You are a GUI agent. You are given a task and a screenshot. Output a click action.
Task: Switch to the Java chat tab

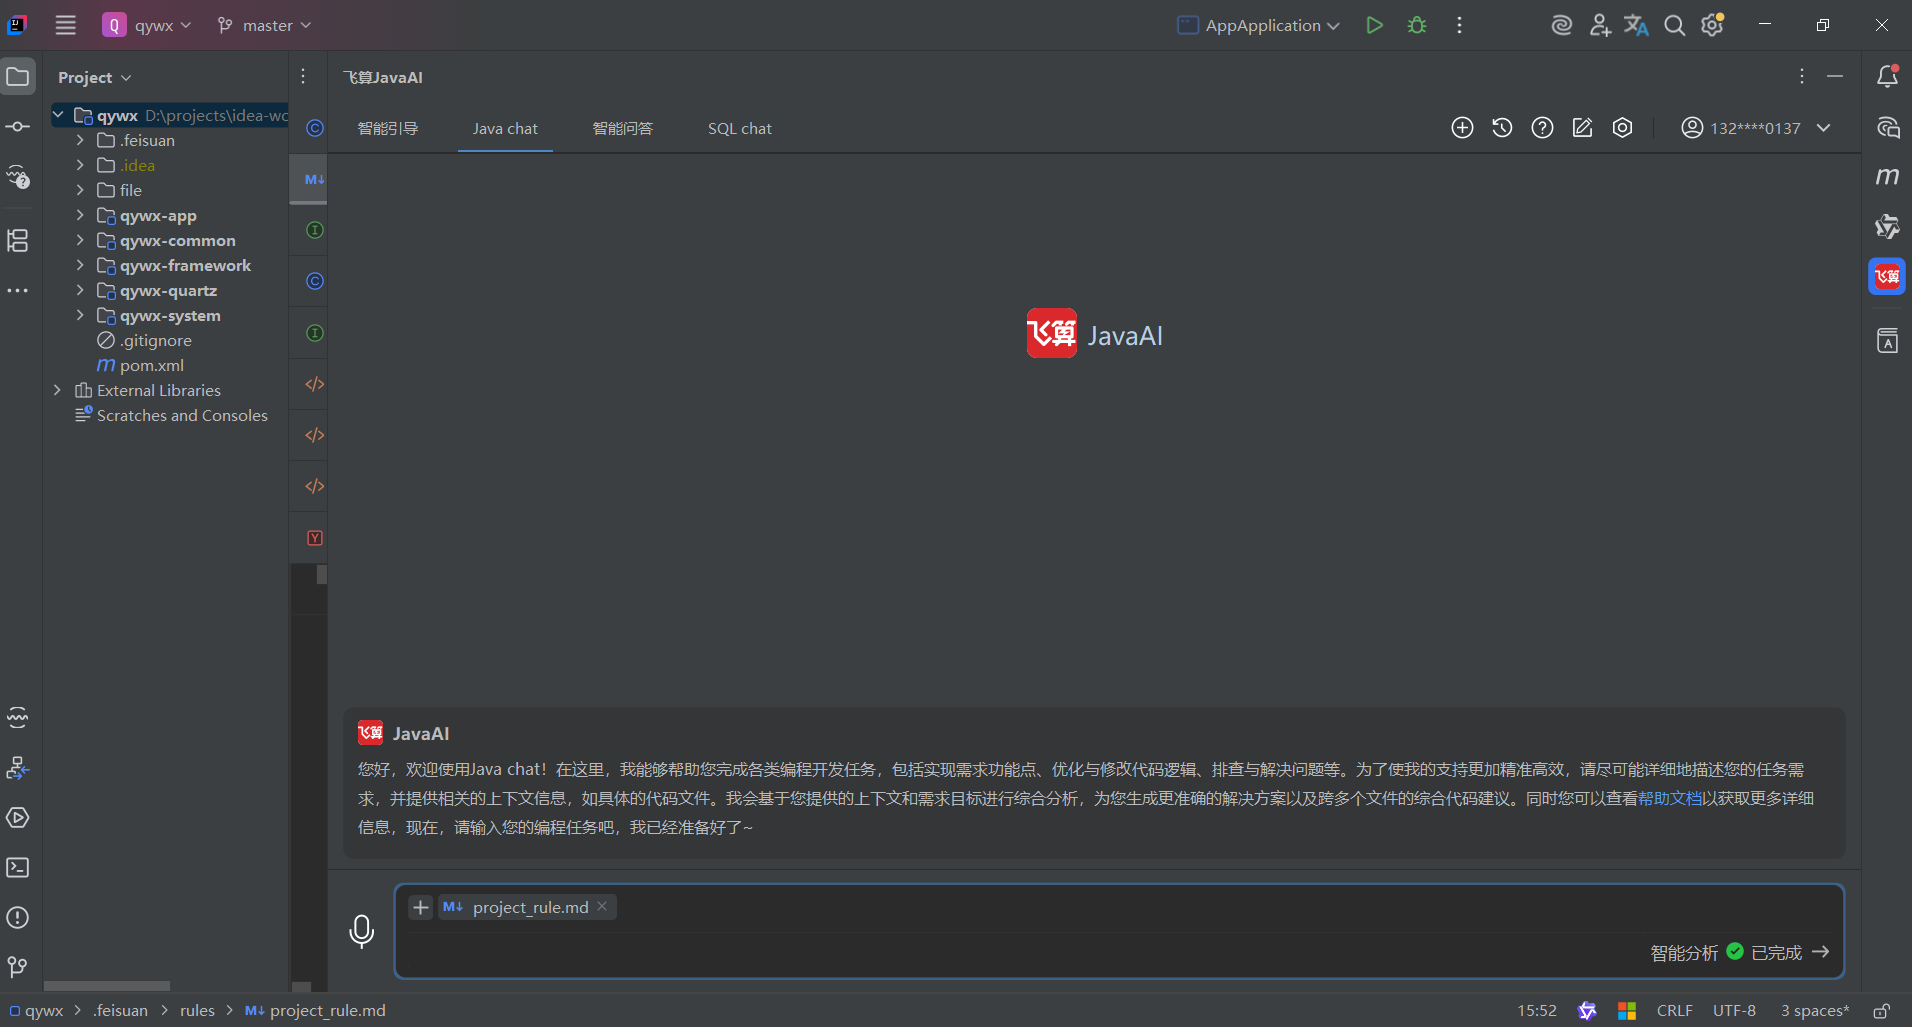[x=505, y=128]
